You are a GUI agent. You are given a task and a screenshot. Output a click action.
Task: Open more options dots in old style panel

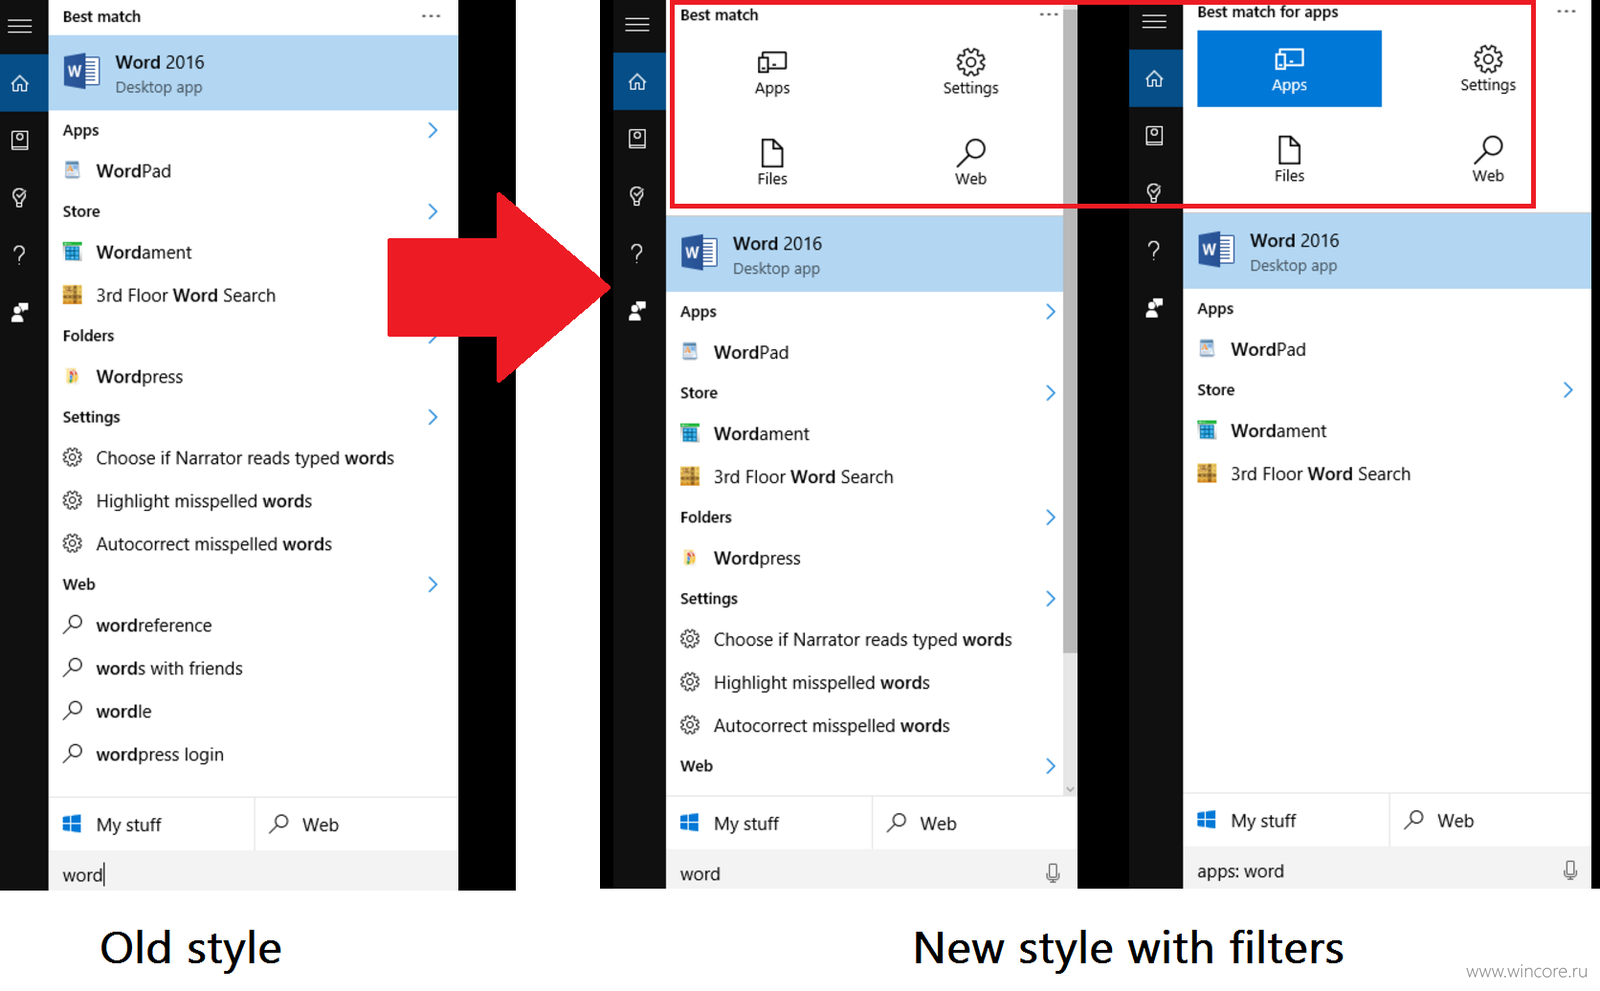pyautogui.click(x=431, y=16)
